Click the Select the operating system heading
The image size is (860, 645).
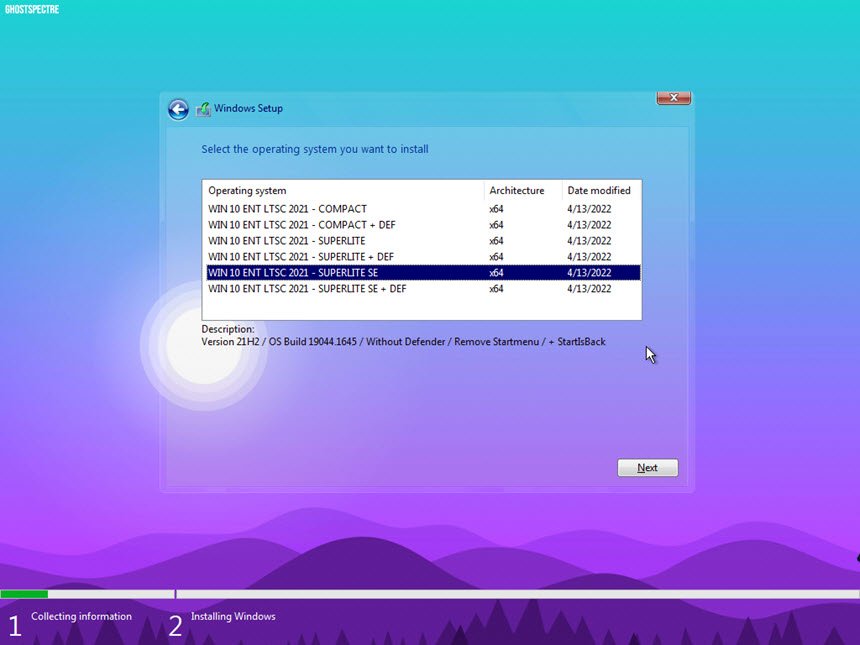coord(315,149)
